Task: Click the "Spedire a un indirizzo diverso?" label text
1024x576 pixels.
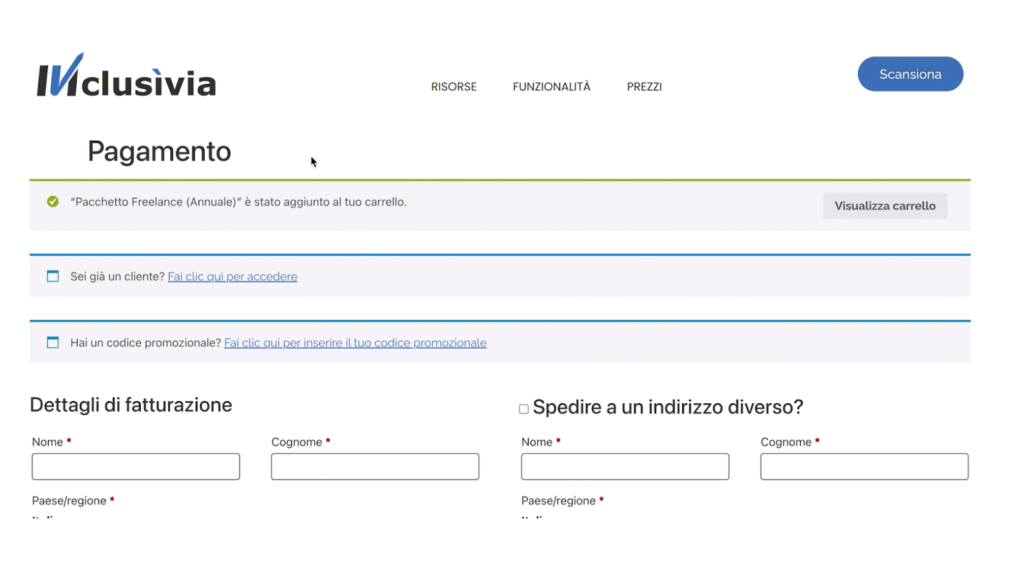Action: click(668, 408)
